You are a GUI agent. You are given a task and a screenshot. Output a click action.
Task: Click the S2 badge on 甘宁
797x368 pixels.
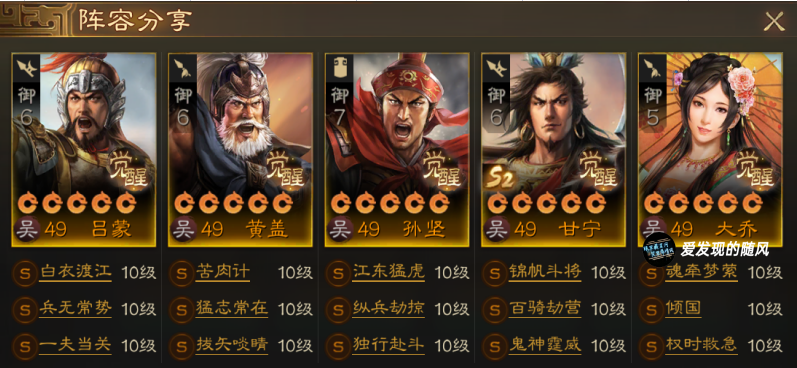(501, 179)
